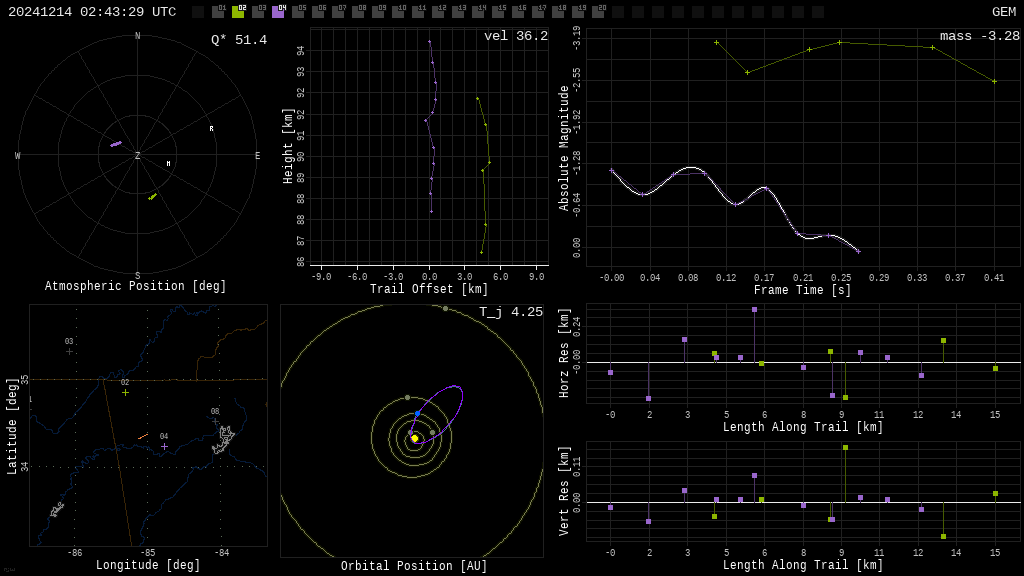Click the vel 36.2 velocity label
Viewport: 1024px width, 576px height.
(515, 36)
